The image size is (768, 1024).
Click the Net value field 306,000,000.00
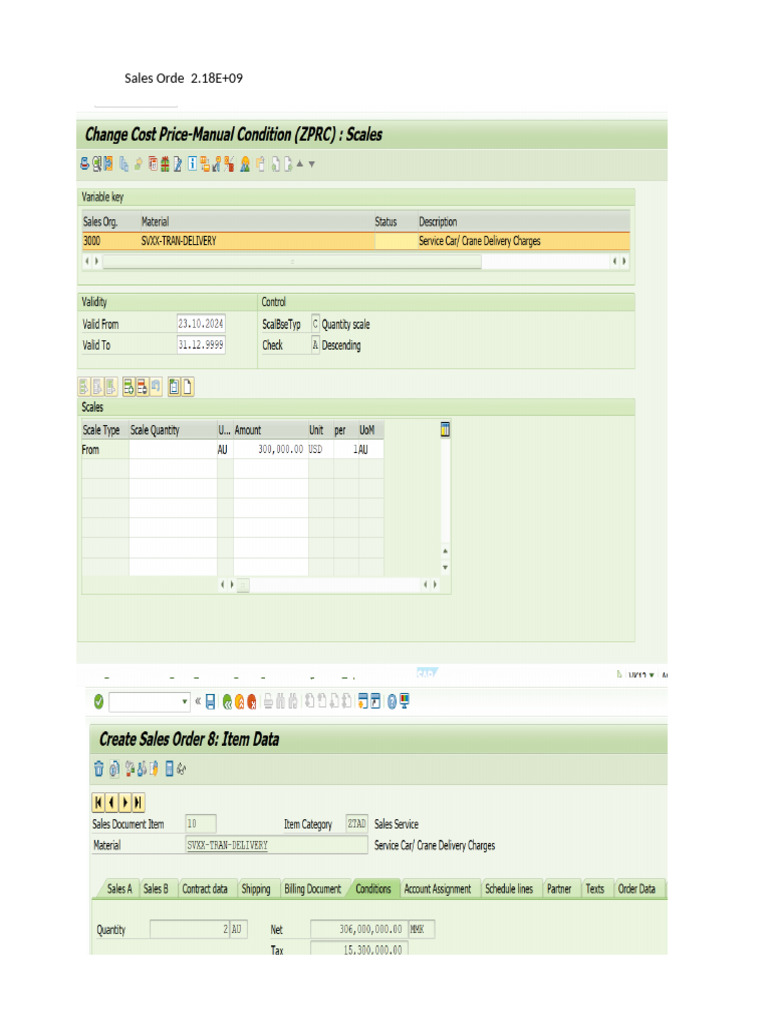pos(359,929)
